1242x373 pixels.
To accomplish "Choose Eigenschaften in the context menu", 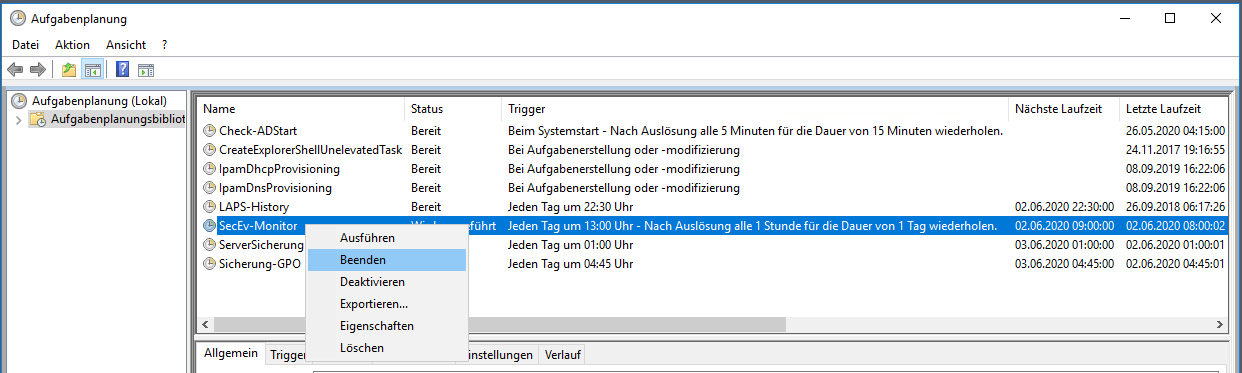I will click(x=387, y=326).
